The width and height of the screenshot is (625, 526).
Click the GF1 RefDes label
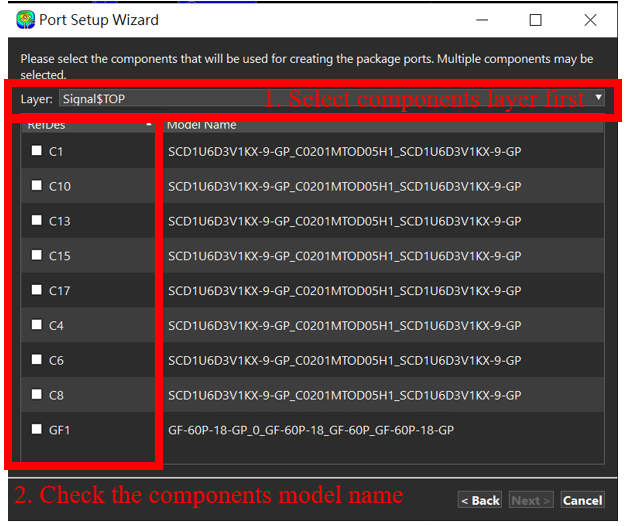[x=59, y=430]
